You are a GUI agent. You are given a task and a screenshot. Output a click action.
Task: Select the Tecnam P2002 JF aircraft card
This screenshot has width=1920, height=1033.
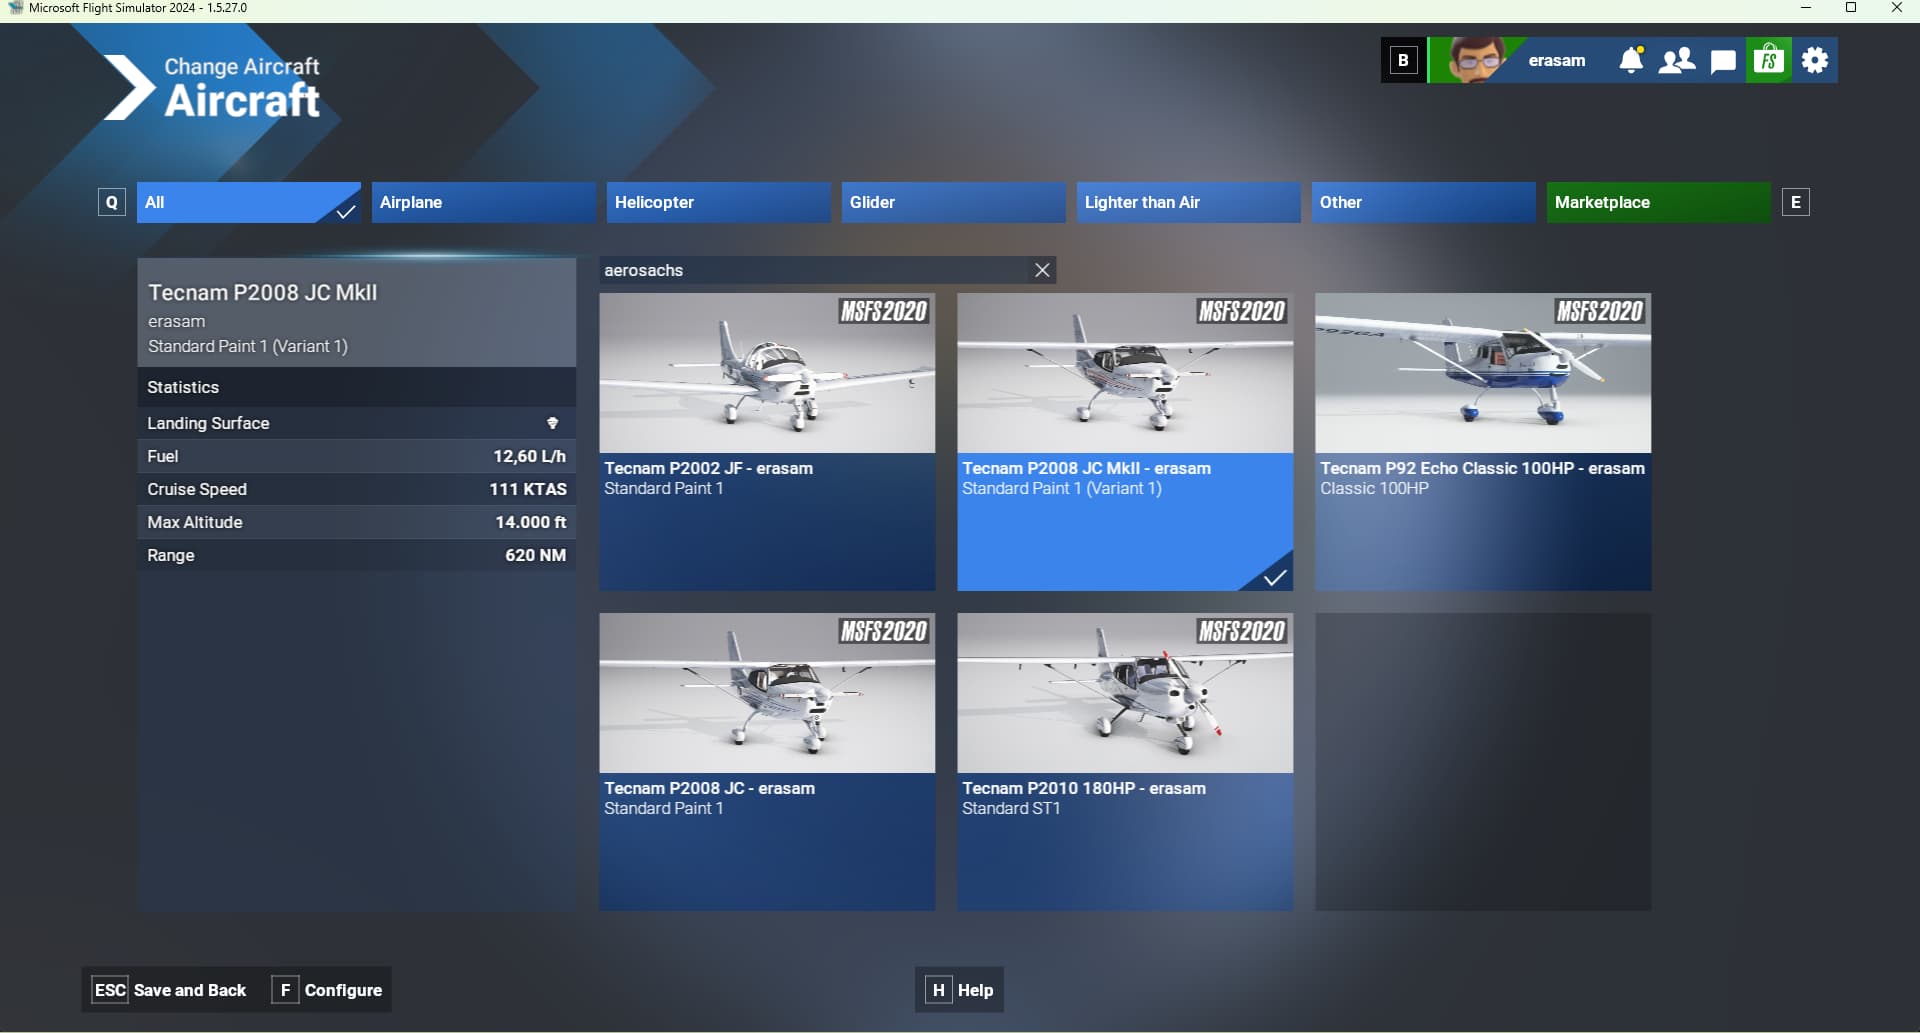pos(767,441)
